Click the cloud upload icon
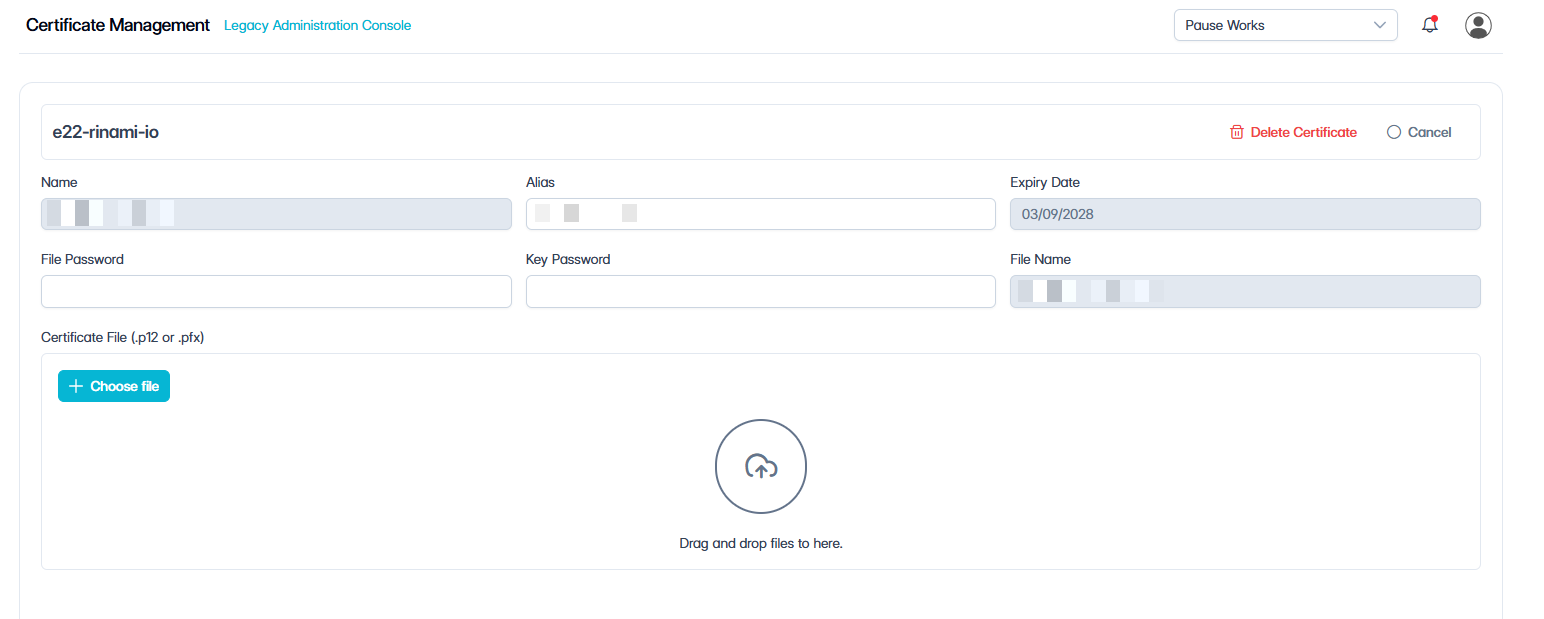The width and height of the screenshot is (1544, 619). click(761, 466)
